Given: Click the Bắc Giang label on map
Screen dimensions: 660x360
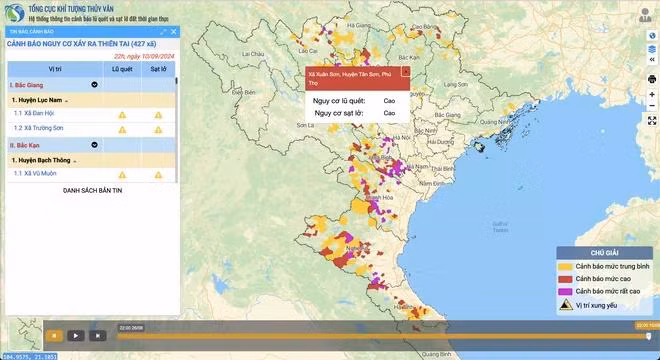Looking at the screenshot, I should (x=448, y=115).
